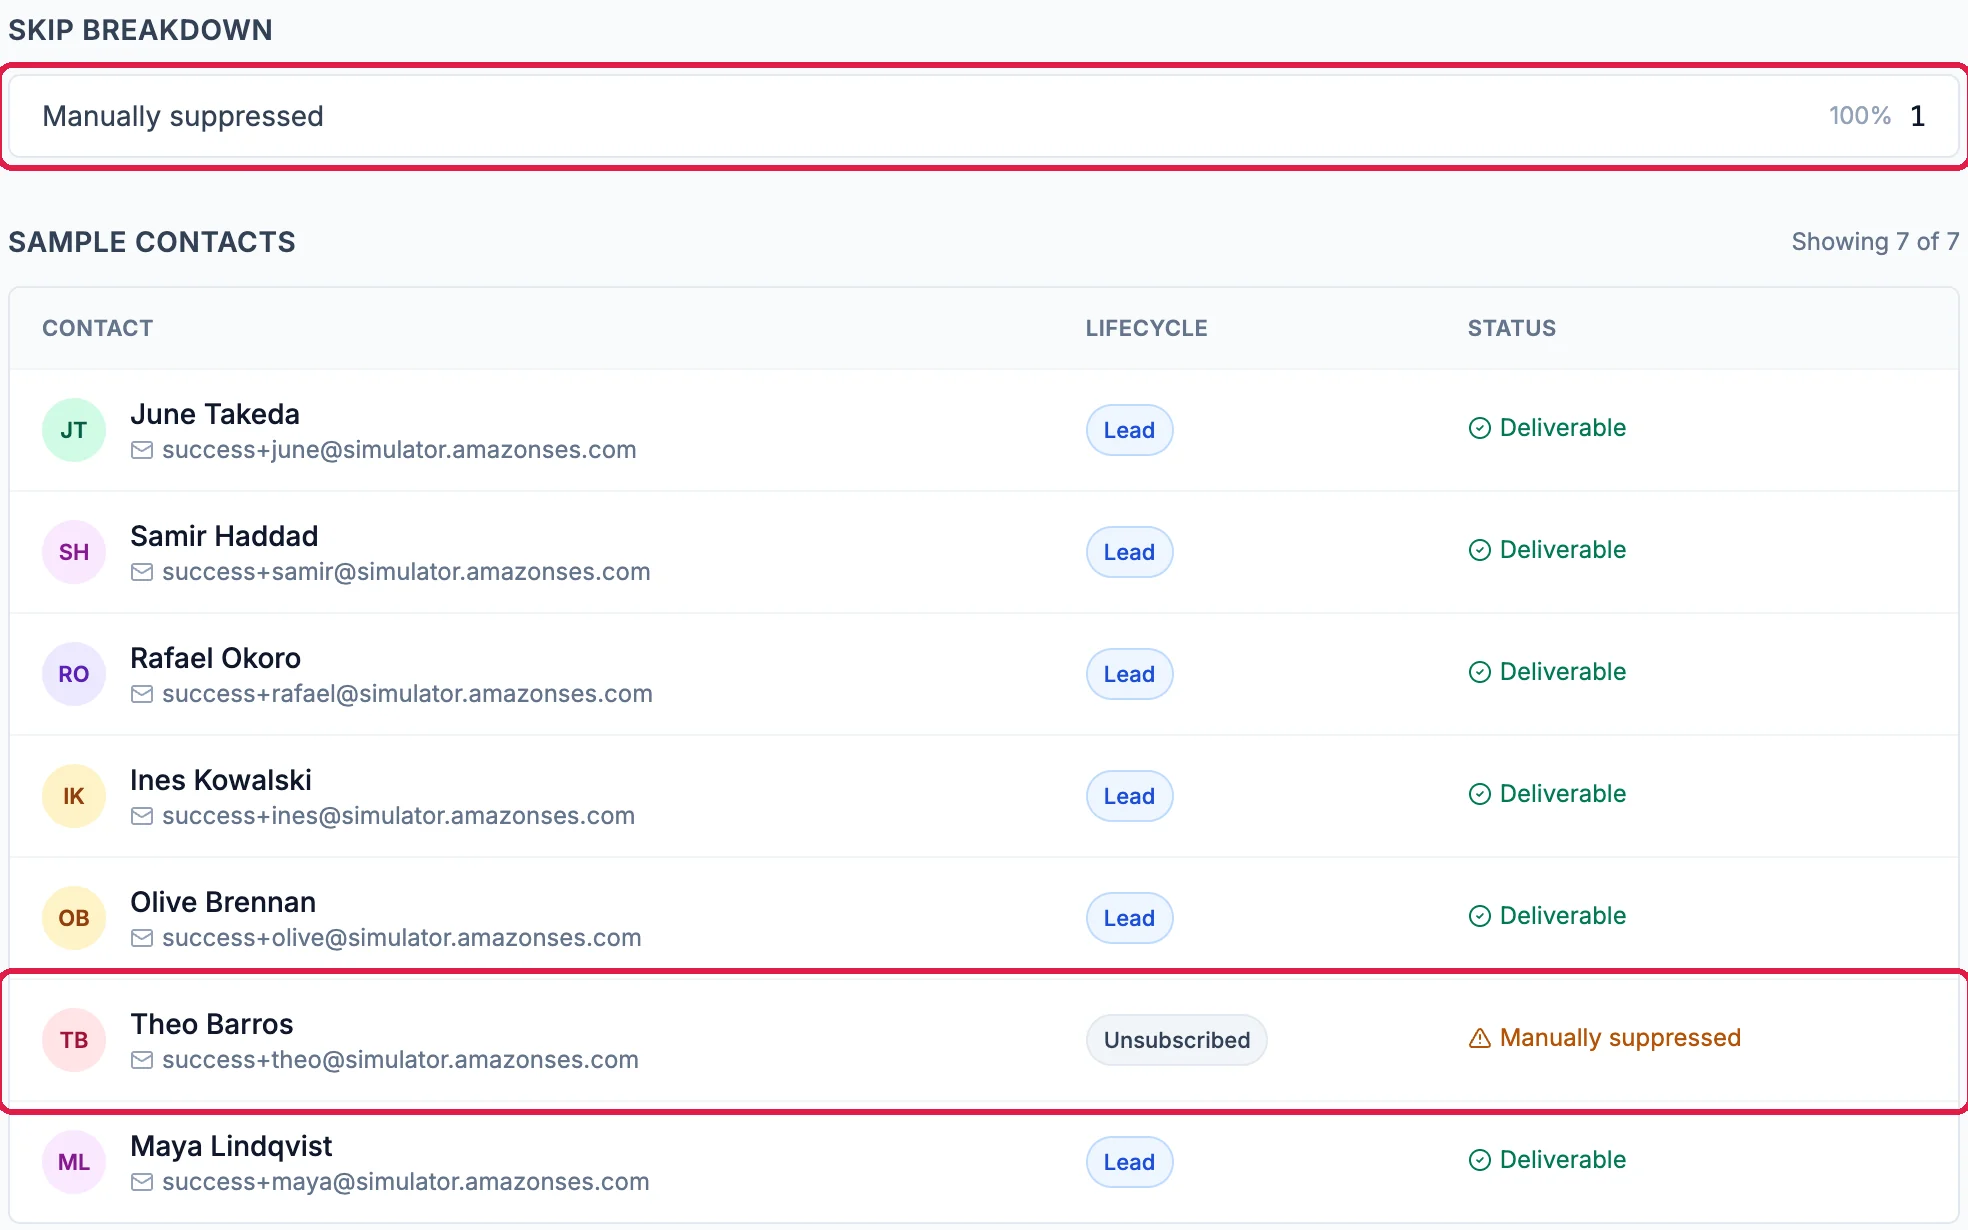Click email success+samir@simulator.amazonses.com
This screenshot has width=1968, height=1230.
(406, 572)
